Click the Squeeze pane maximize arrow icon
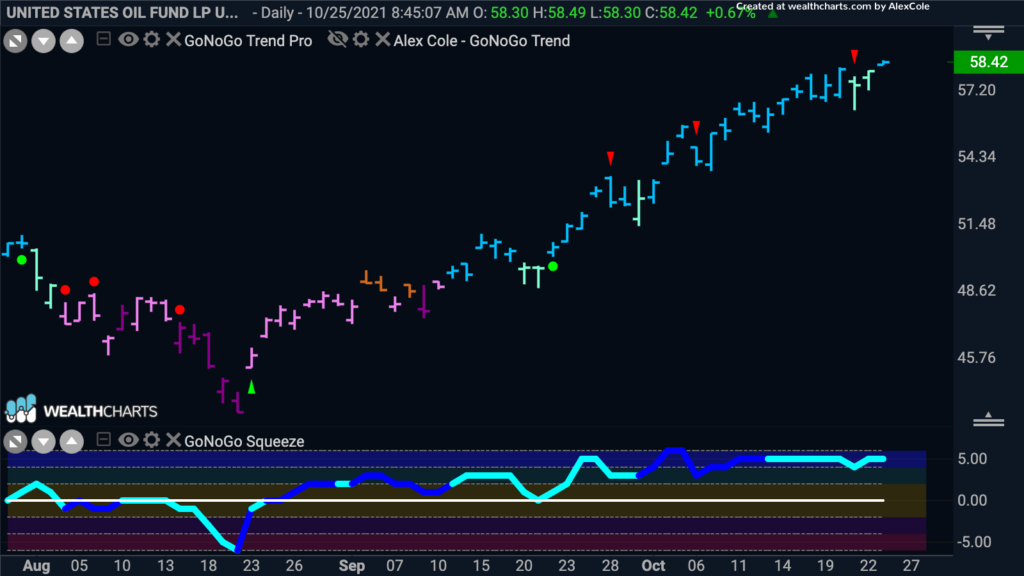 (x=16, y=442)
